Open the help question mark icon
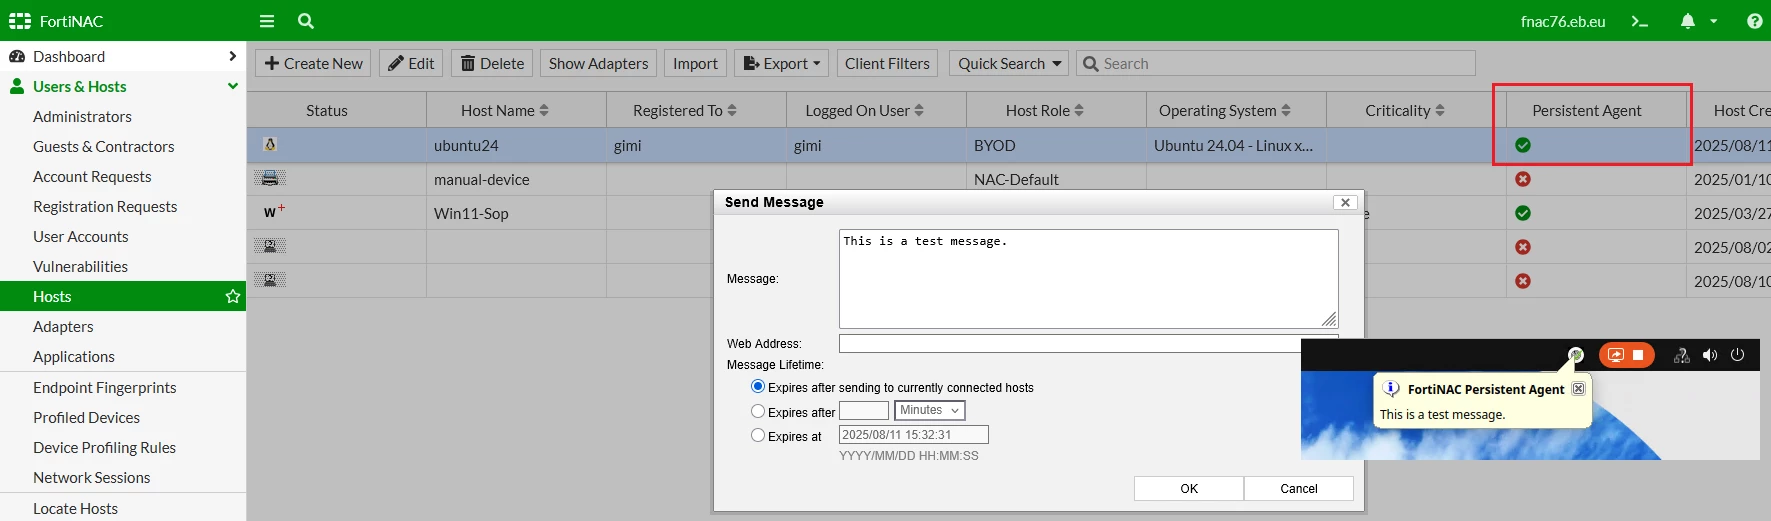This screenshot has height=521, width=1771. pyautogui.click(x=1755, y=21)
